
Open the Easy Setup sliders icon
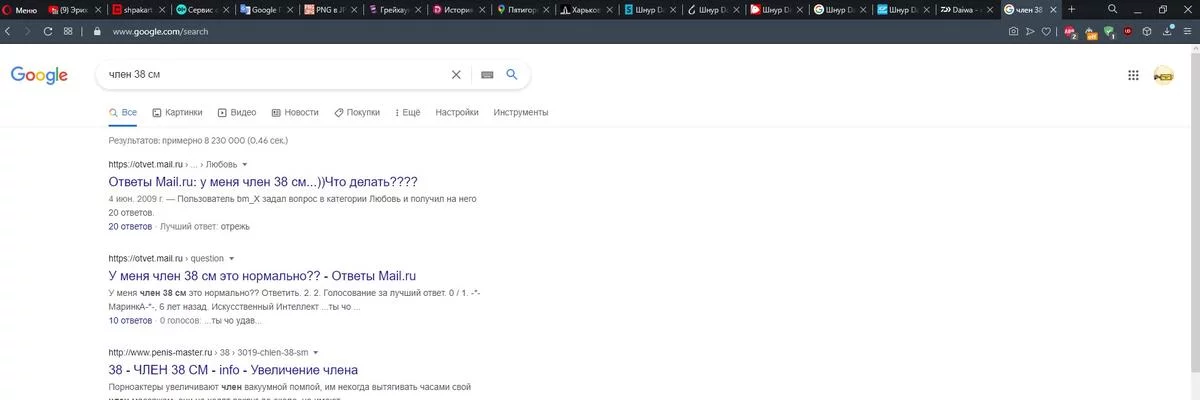[x=1188, y=31]
